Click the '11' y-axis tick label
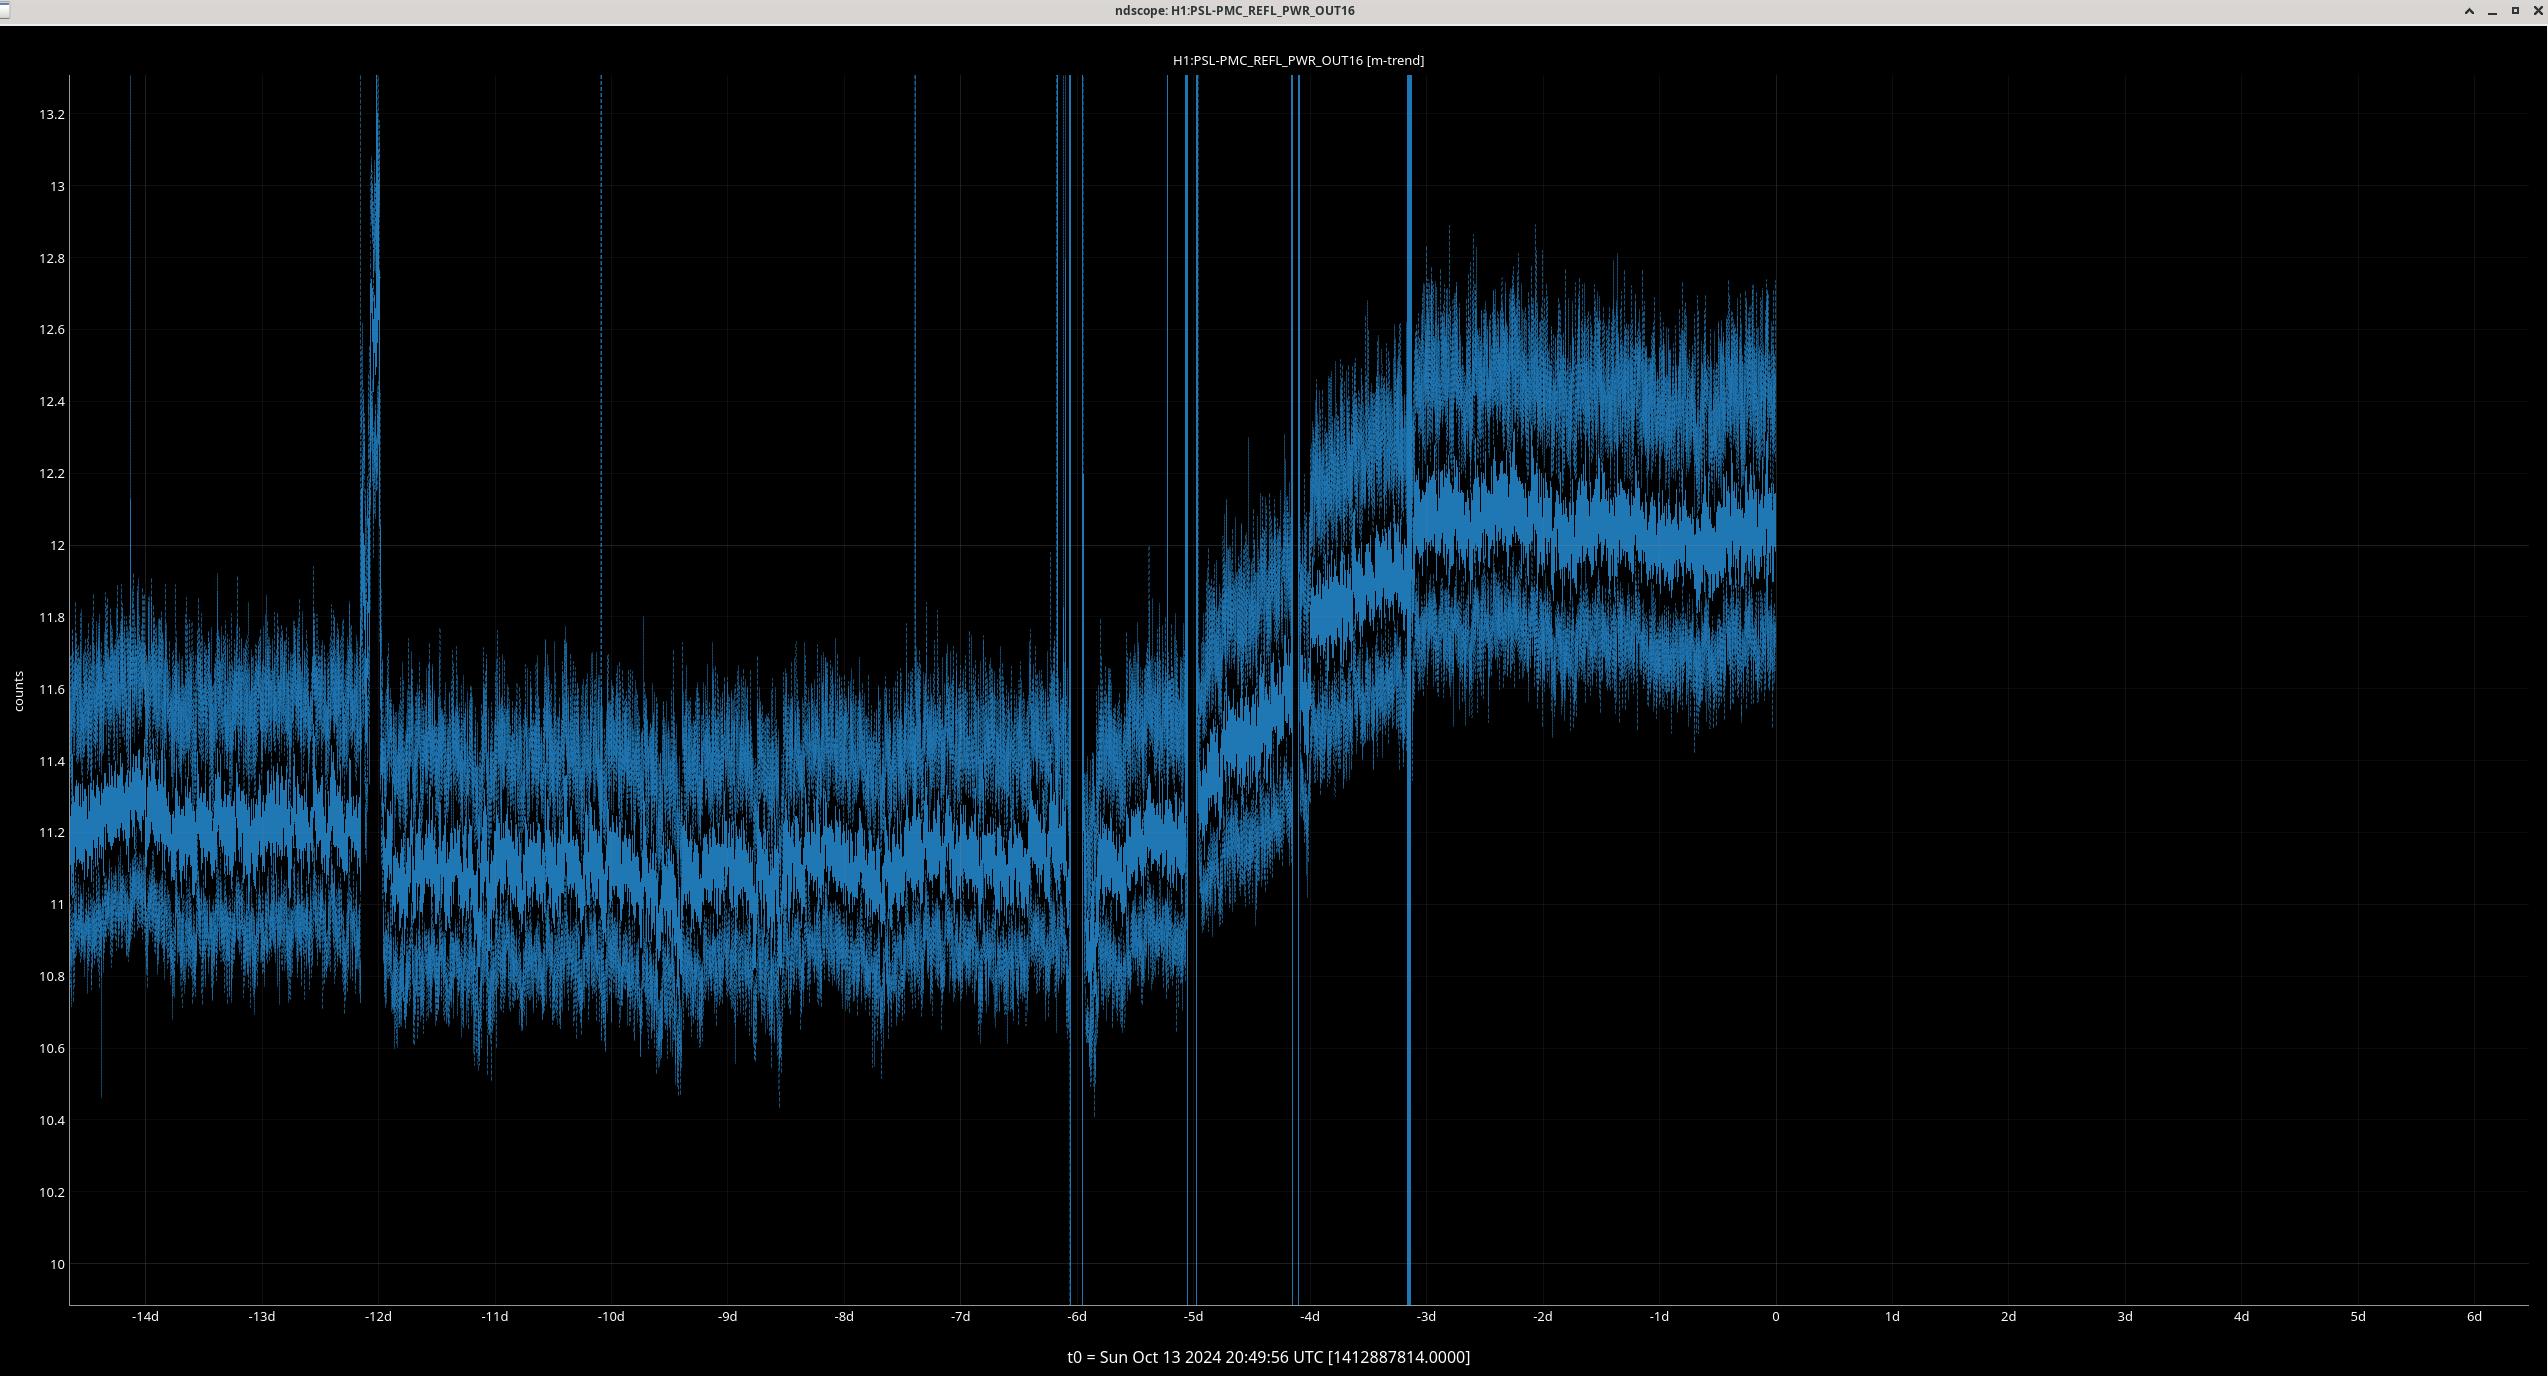Image resolution: width=2548 pixels, height=1376 pixels. click(58, 905)
